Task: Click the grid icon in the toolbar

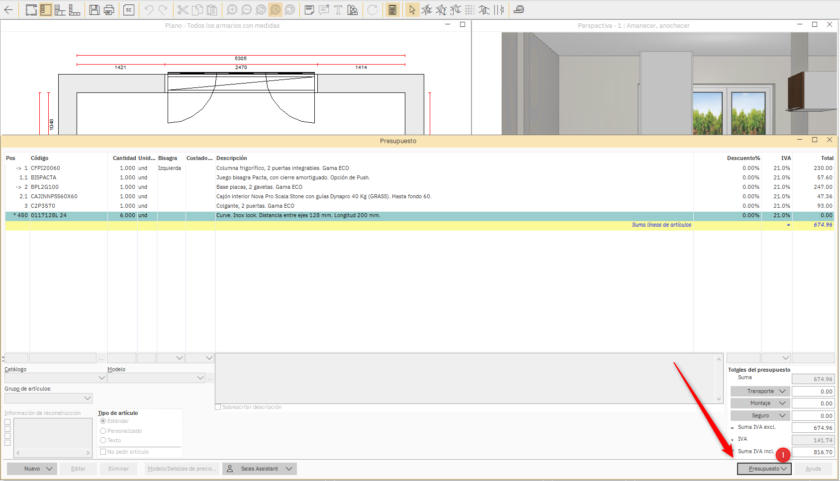Action: (x=470, y=10)
